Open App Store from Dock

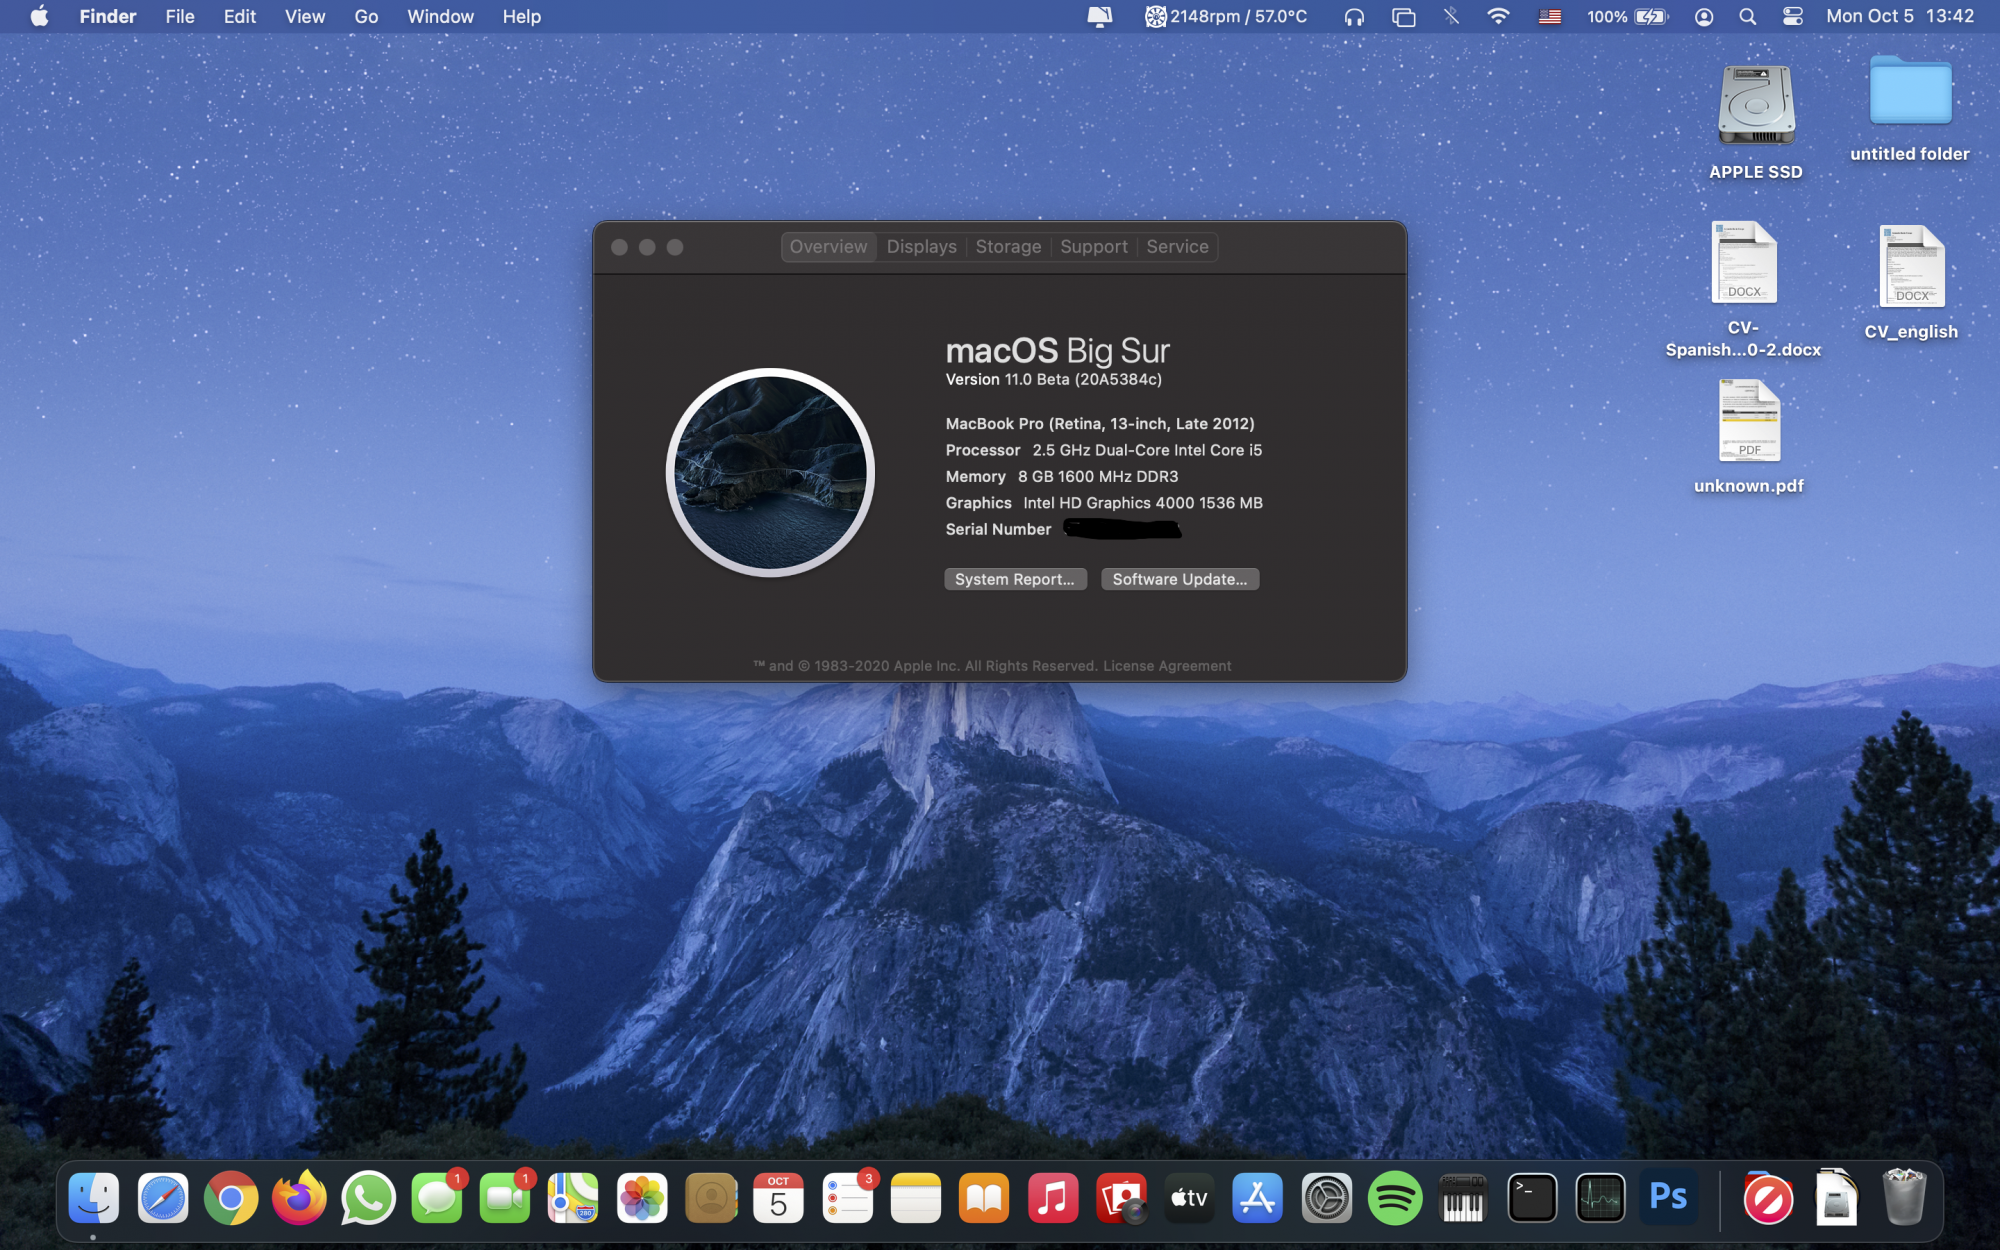1257,1197
